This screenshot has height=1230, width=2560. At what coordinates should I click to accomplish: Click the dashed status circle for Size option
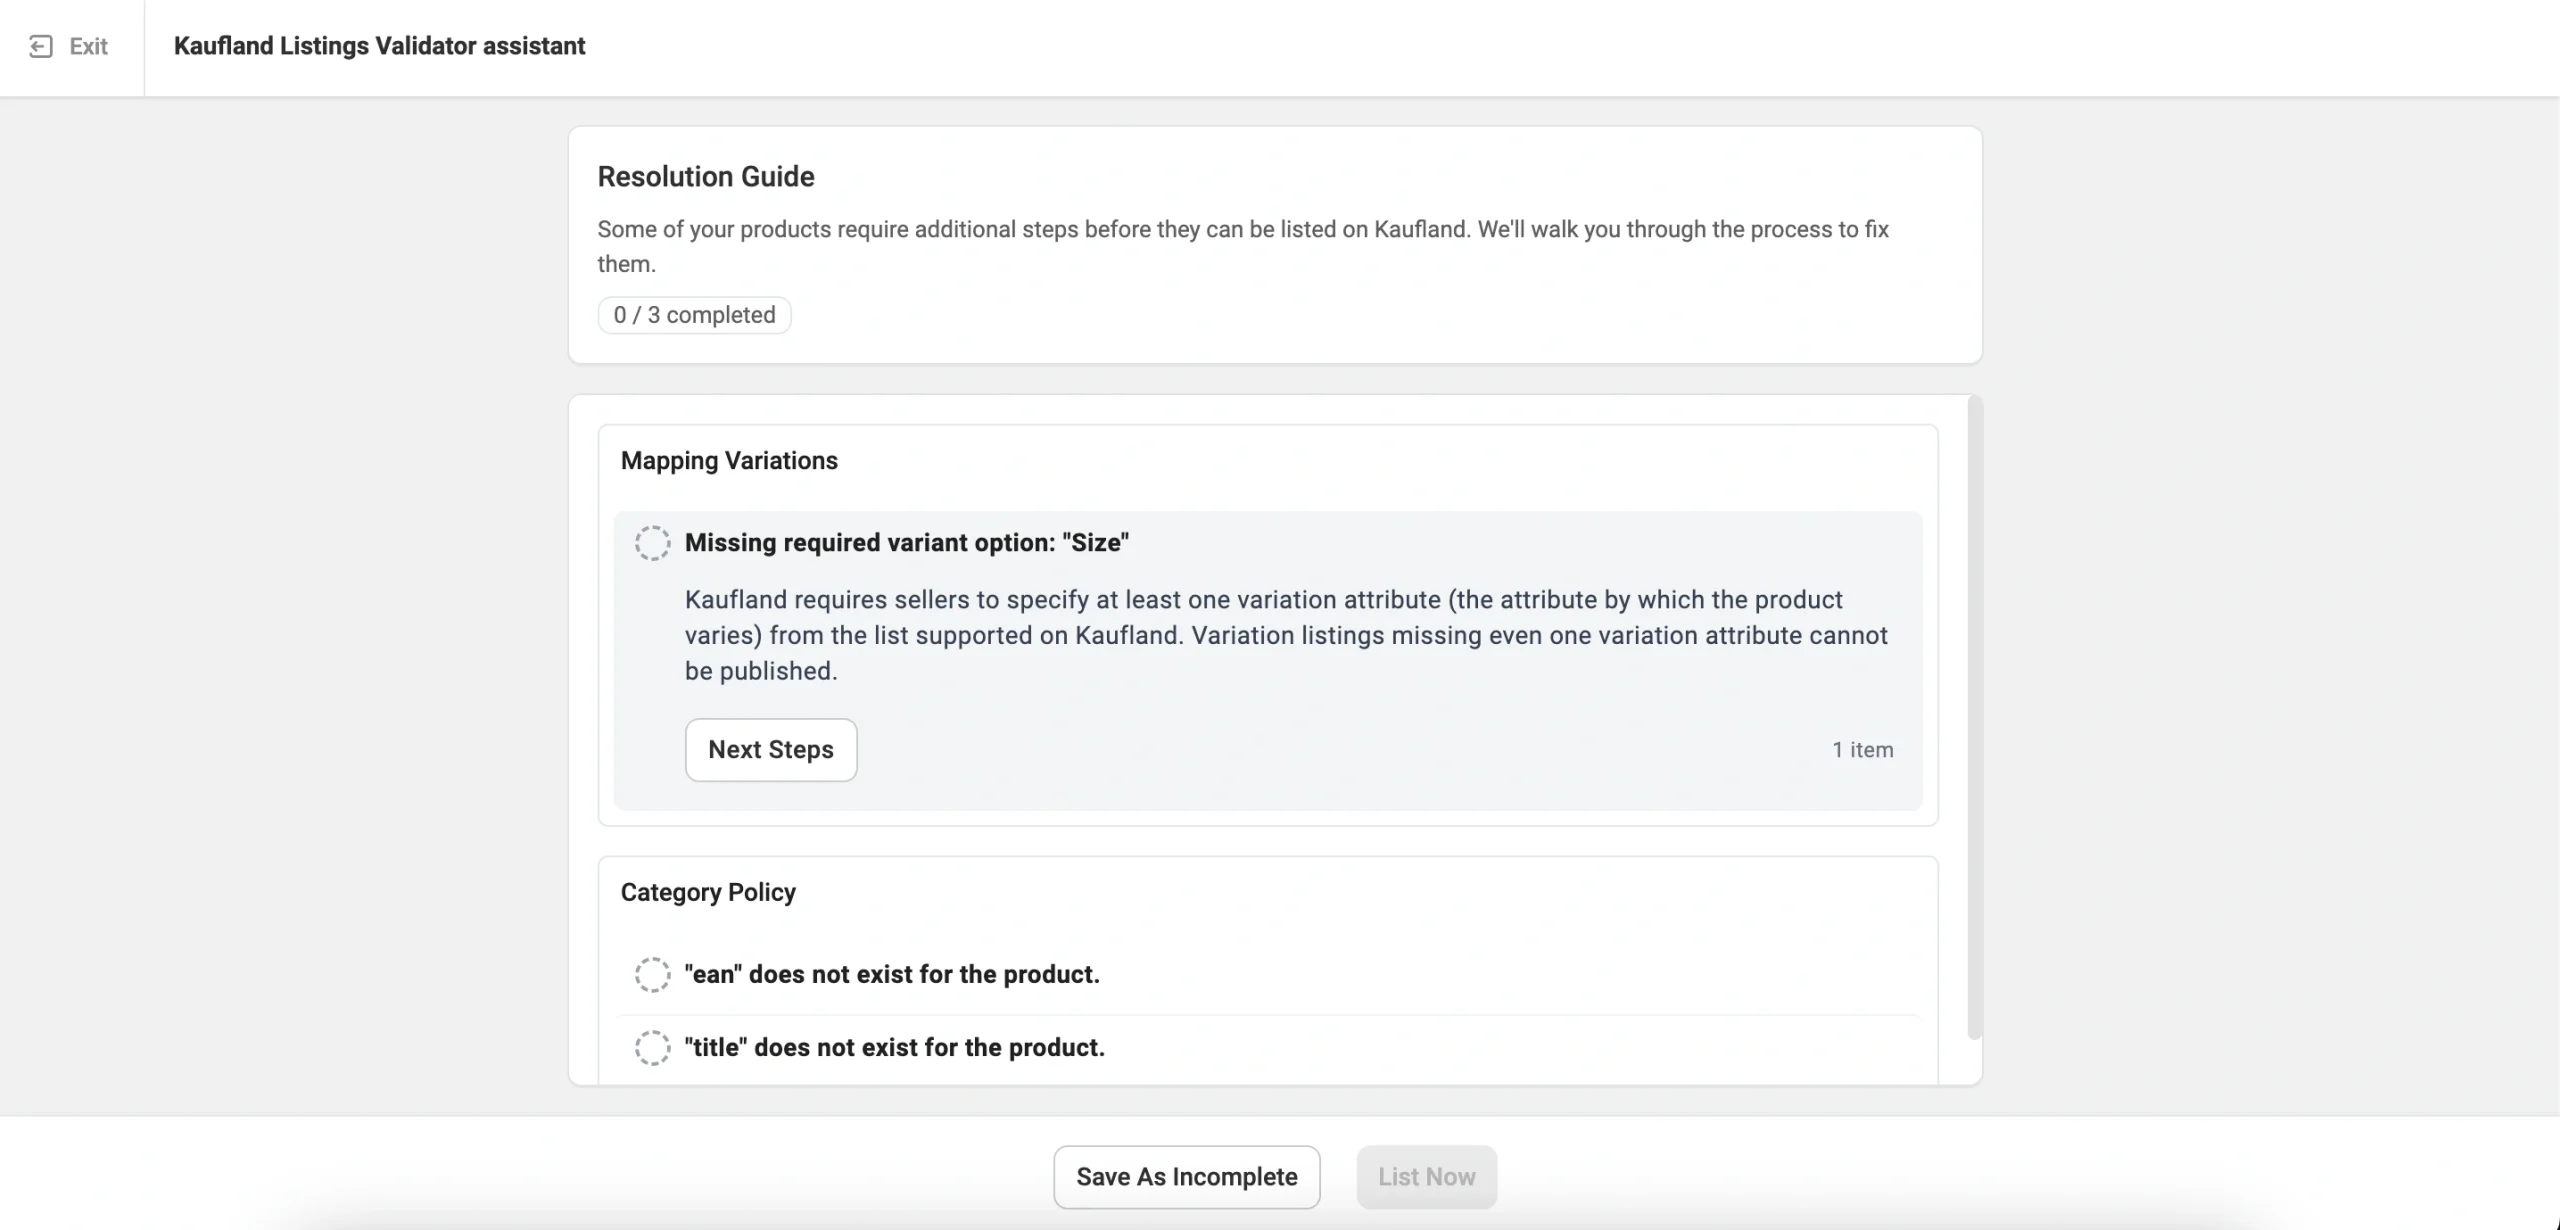click(652, 543)
